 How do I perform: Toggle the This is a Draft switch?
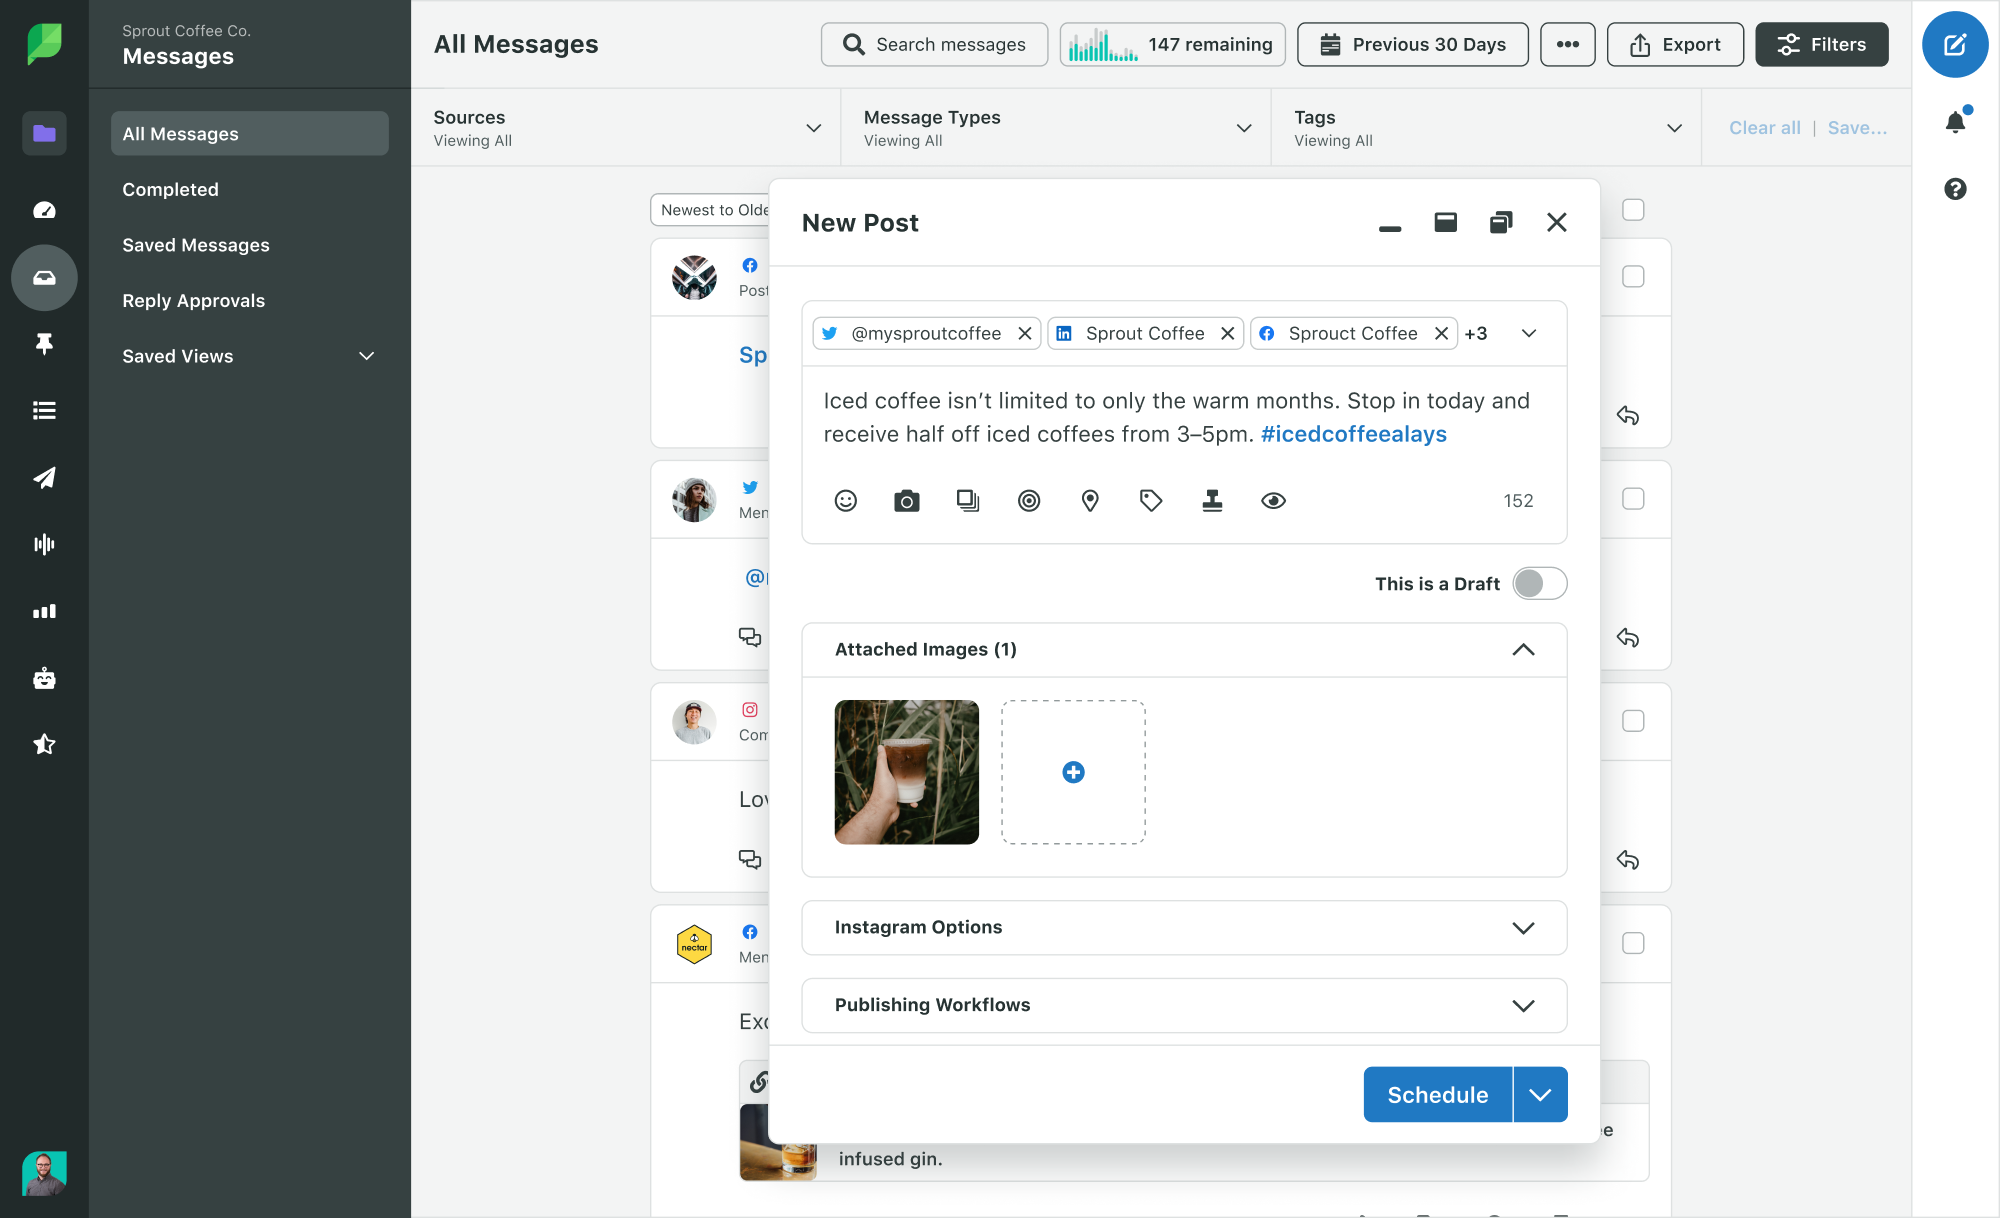click(1539, 583)
